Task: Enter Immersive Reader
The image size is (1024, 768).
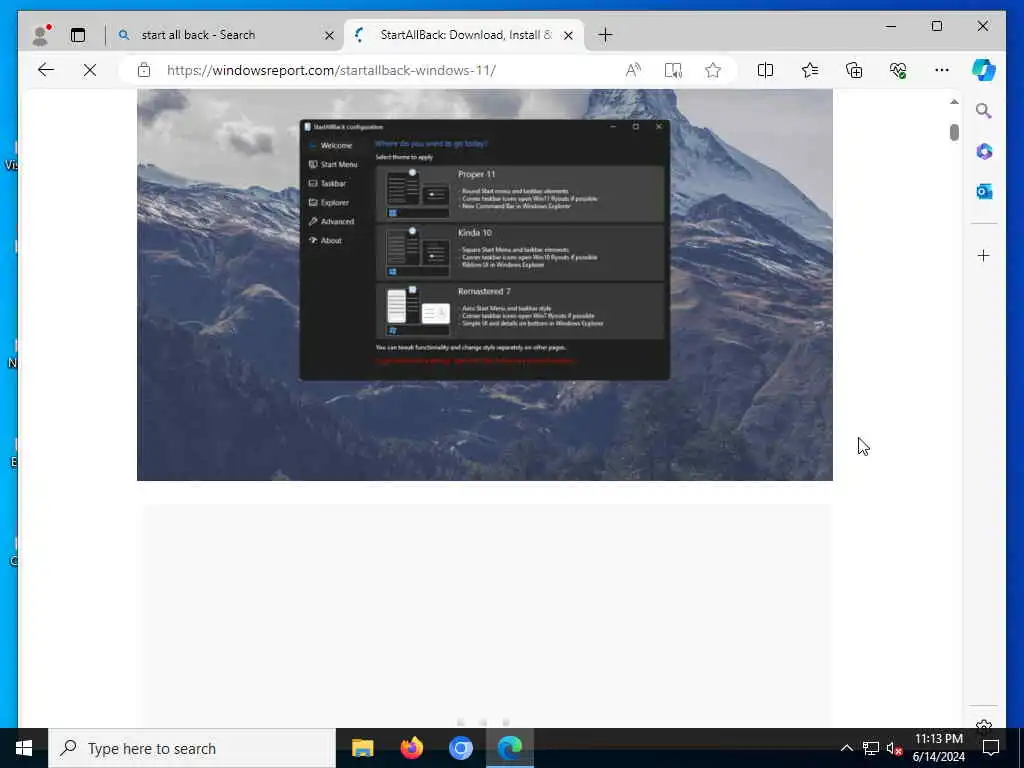Action: click(673, 70)
